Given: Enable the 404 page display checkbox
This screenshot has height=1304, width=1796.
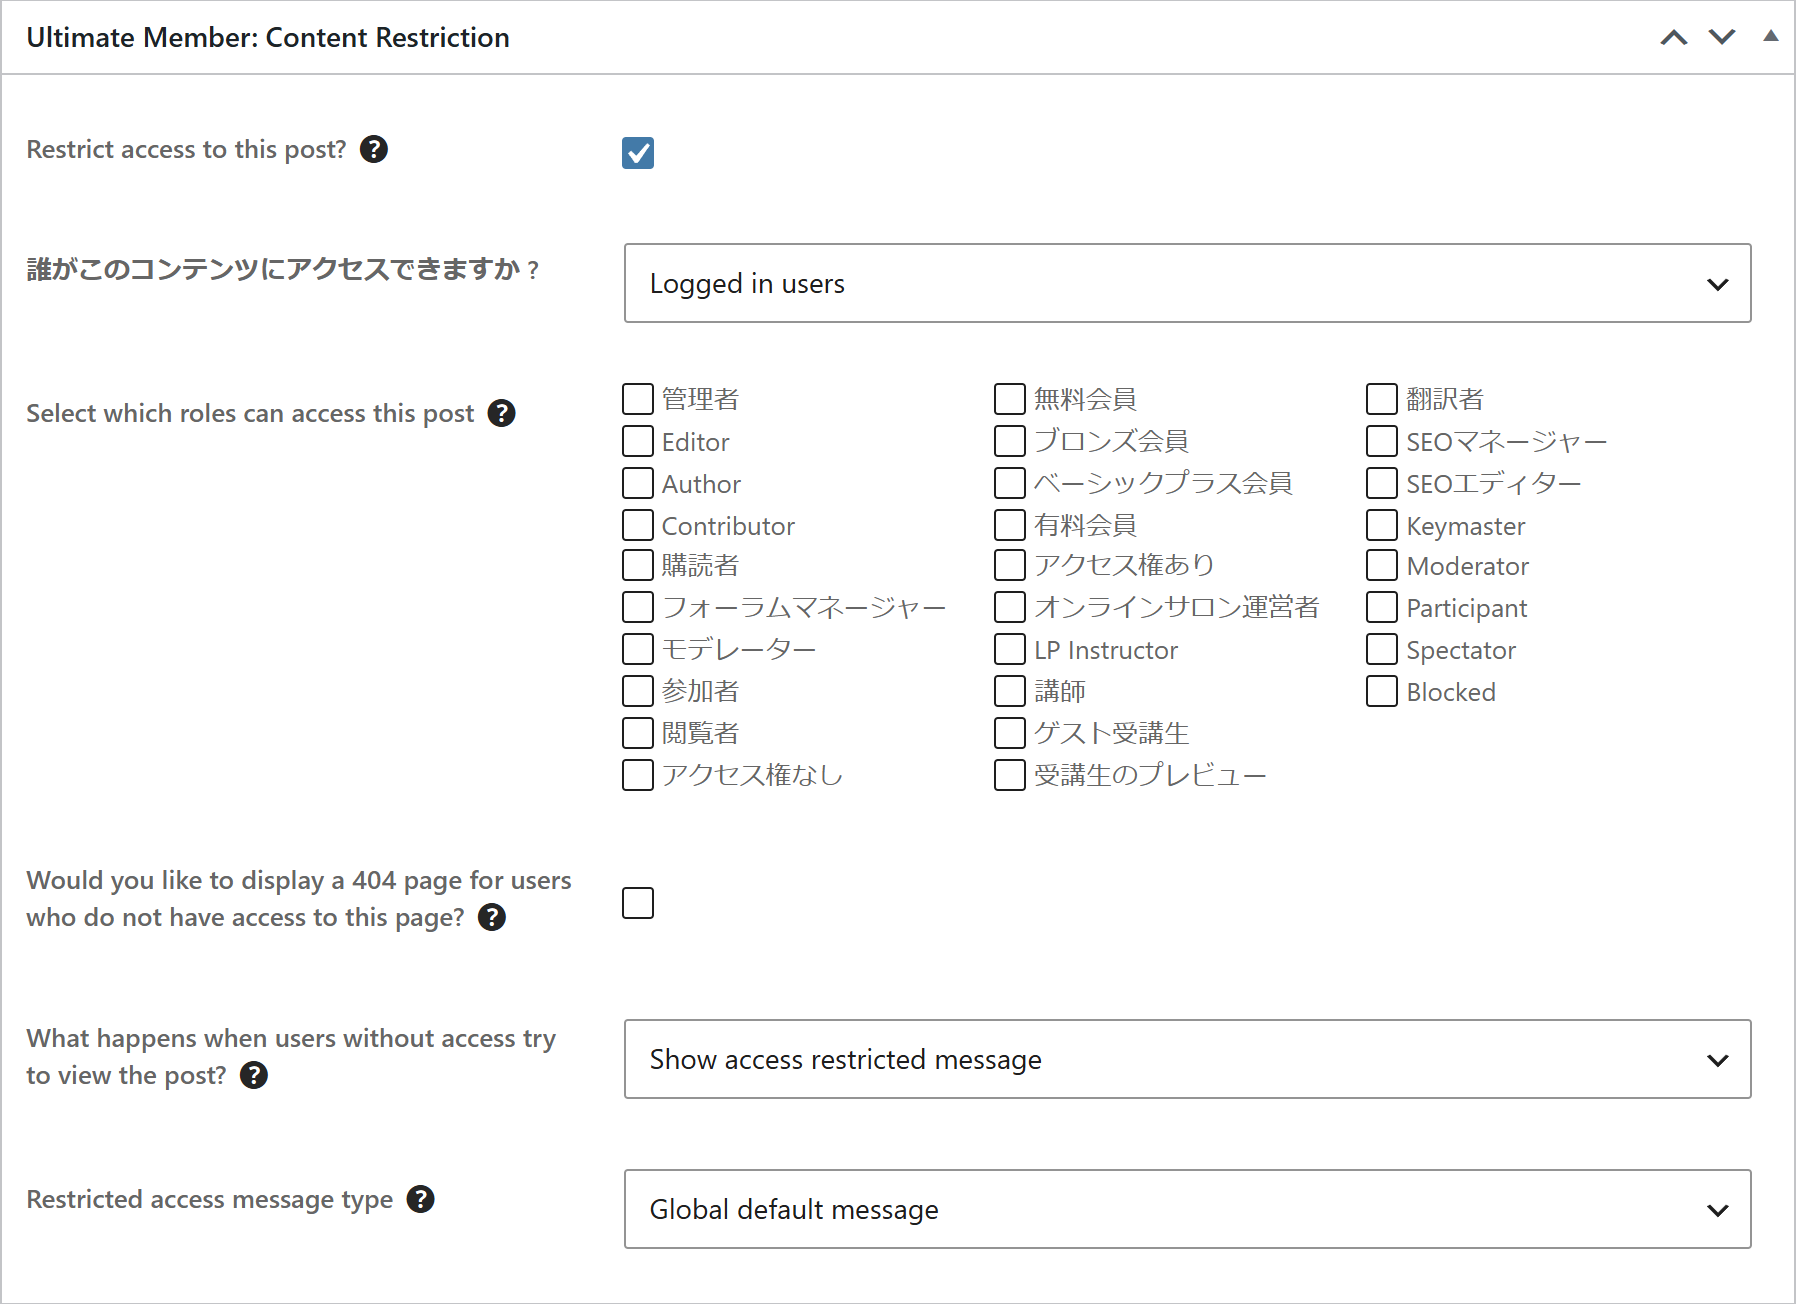Looking at the screenshot, I should point(638,903).
